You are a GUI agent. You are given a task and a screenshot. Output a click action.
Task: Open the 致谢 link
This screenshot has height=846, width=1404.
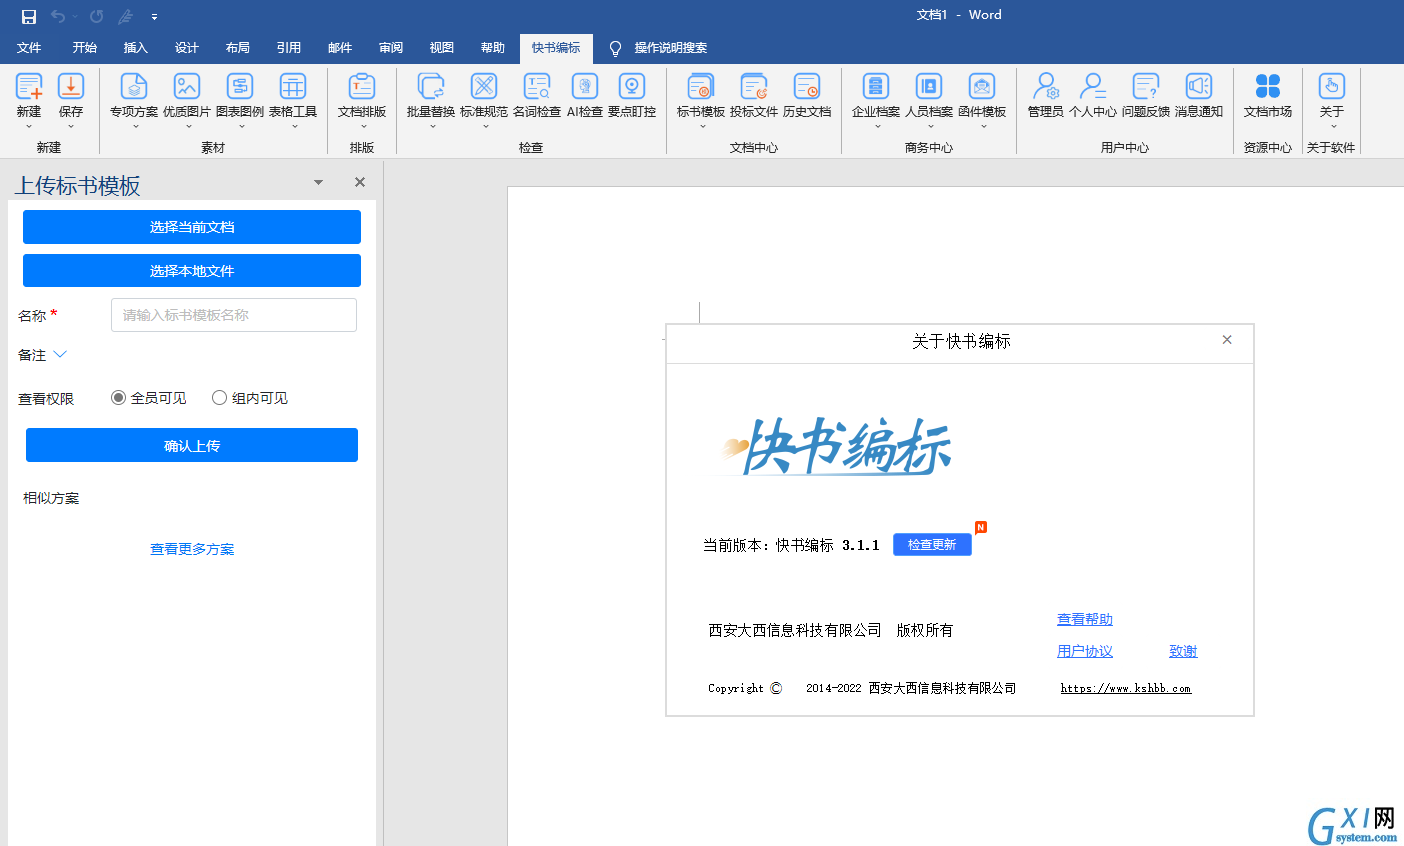pos(1183,651)
